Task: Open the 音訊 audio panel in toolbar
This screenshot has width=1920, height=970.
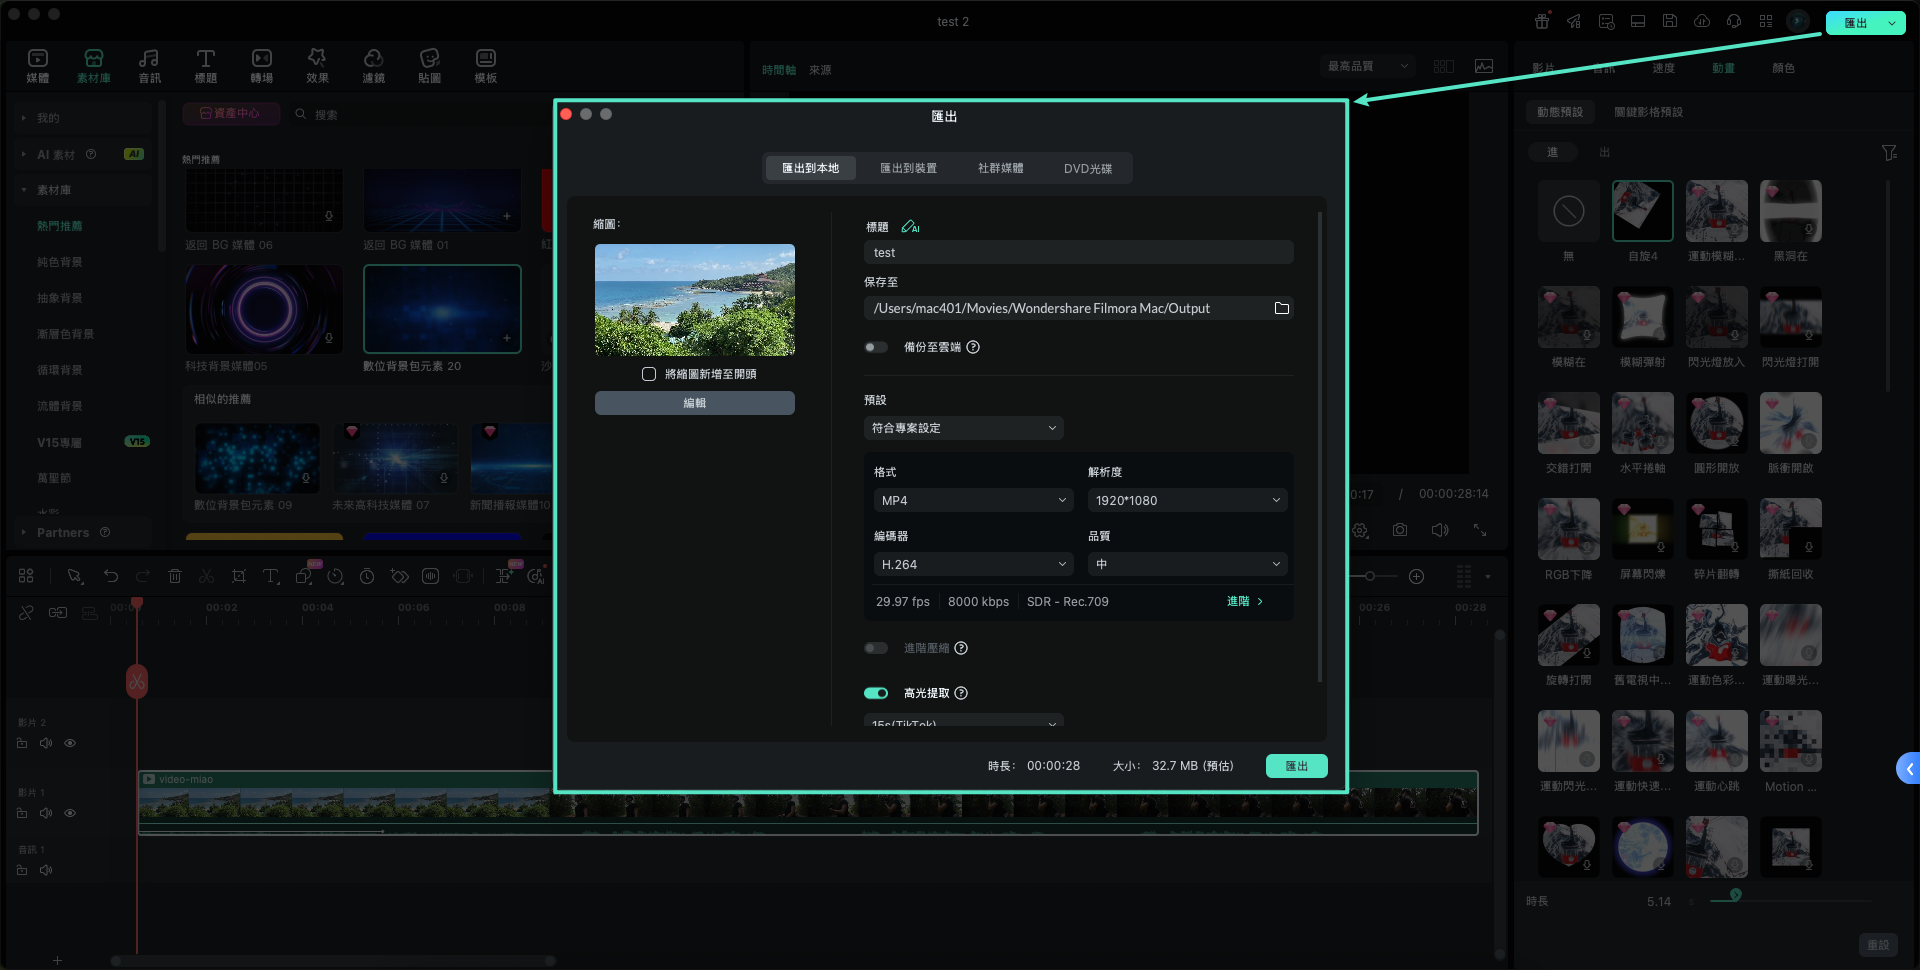Action: coord(149,66)
